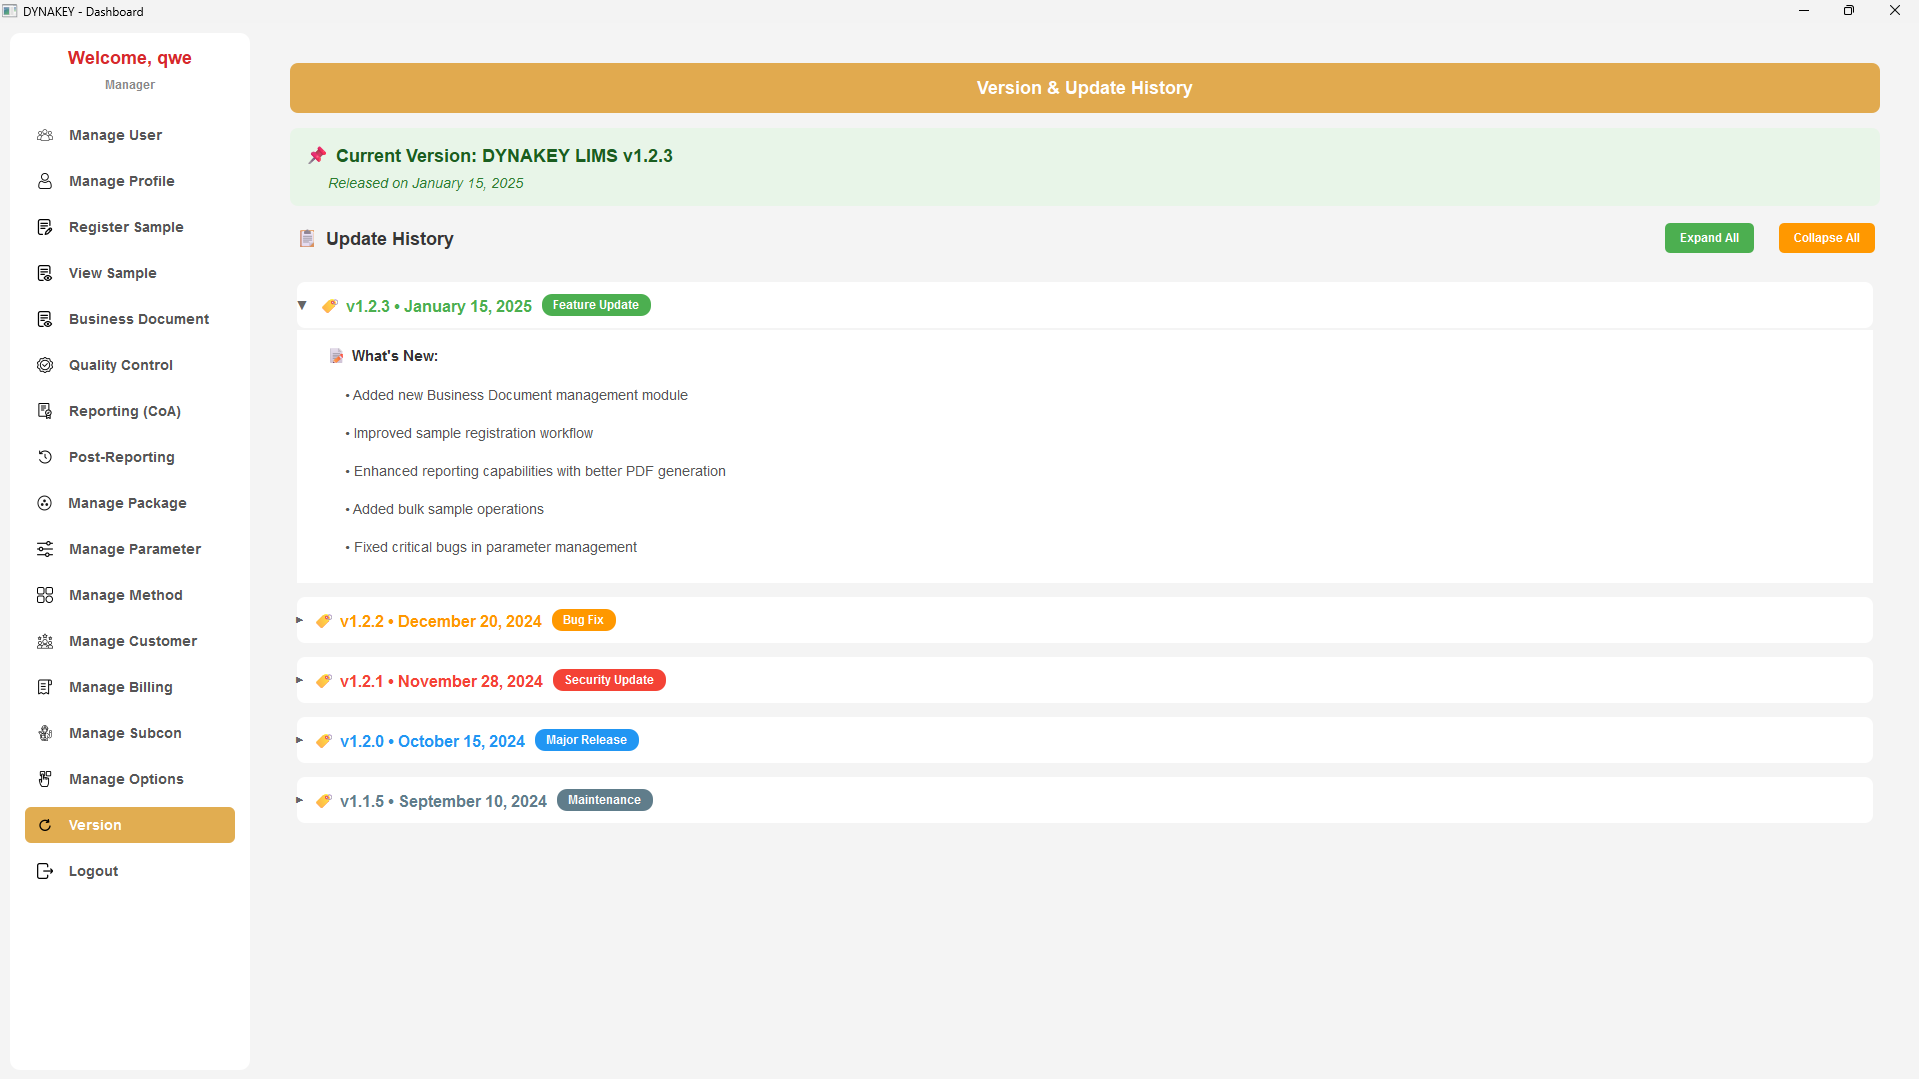Click the Manage Customer people icon
Screen dimensions: 1919x1079
(x=45, y=641)
